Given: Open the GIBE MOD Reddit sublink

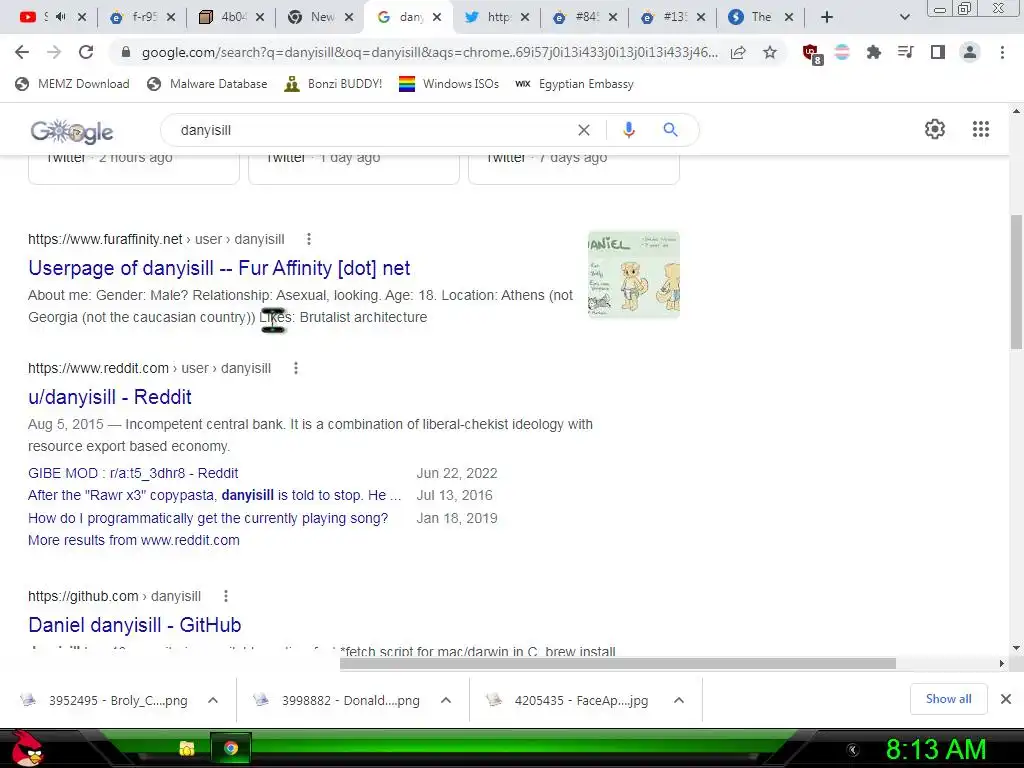Looking at the screenshot, I should [133, 473].
